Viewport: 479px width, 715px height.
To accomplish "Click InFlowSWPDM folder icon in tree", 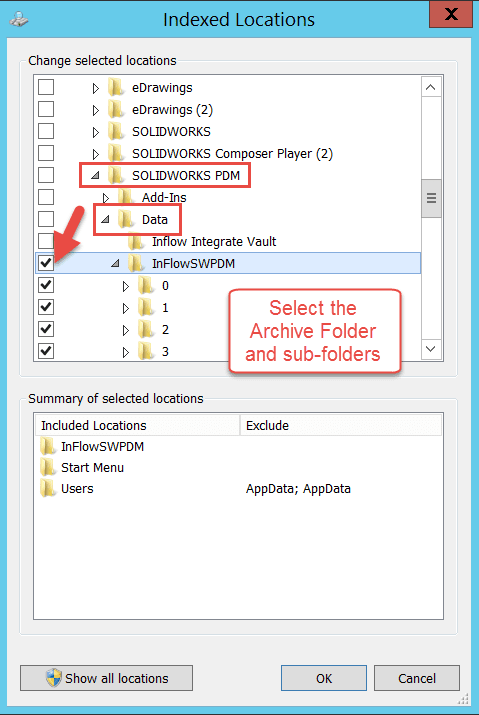I will [x=136, y=263].
